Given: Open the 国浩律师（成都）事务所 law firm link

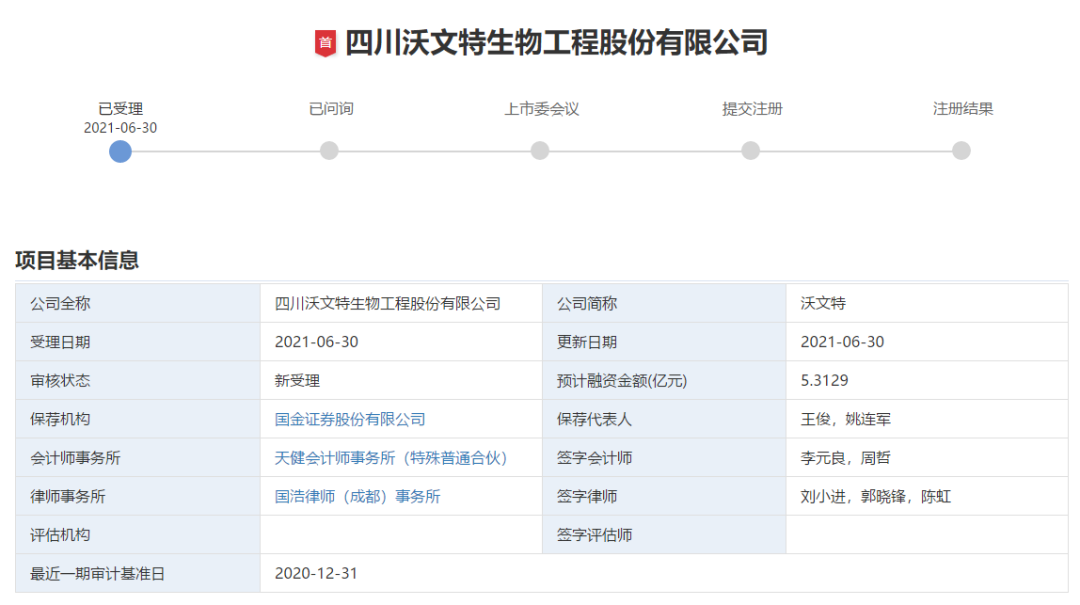Looking at the screenshot, I should [x=357, y=496].
